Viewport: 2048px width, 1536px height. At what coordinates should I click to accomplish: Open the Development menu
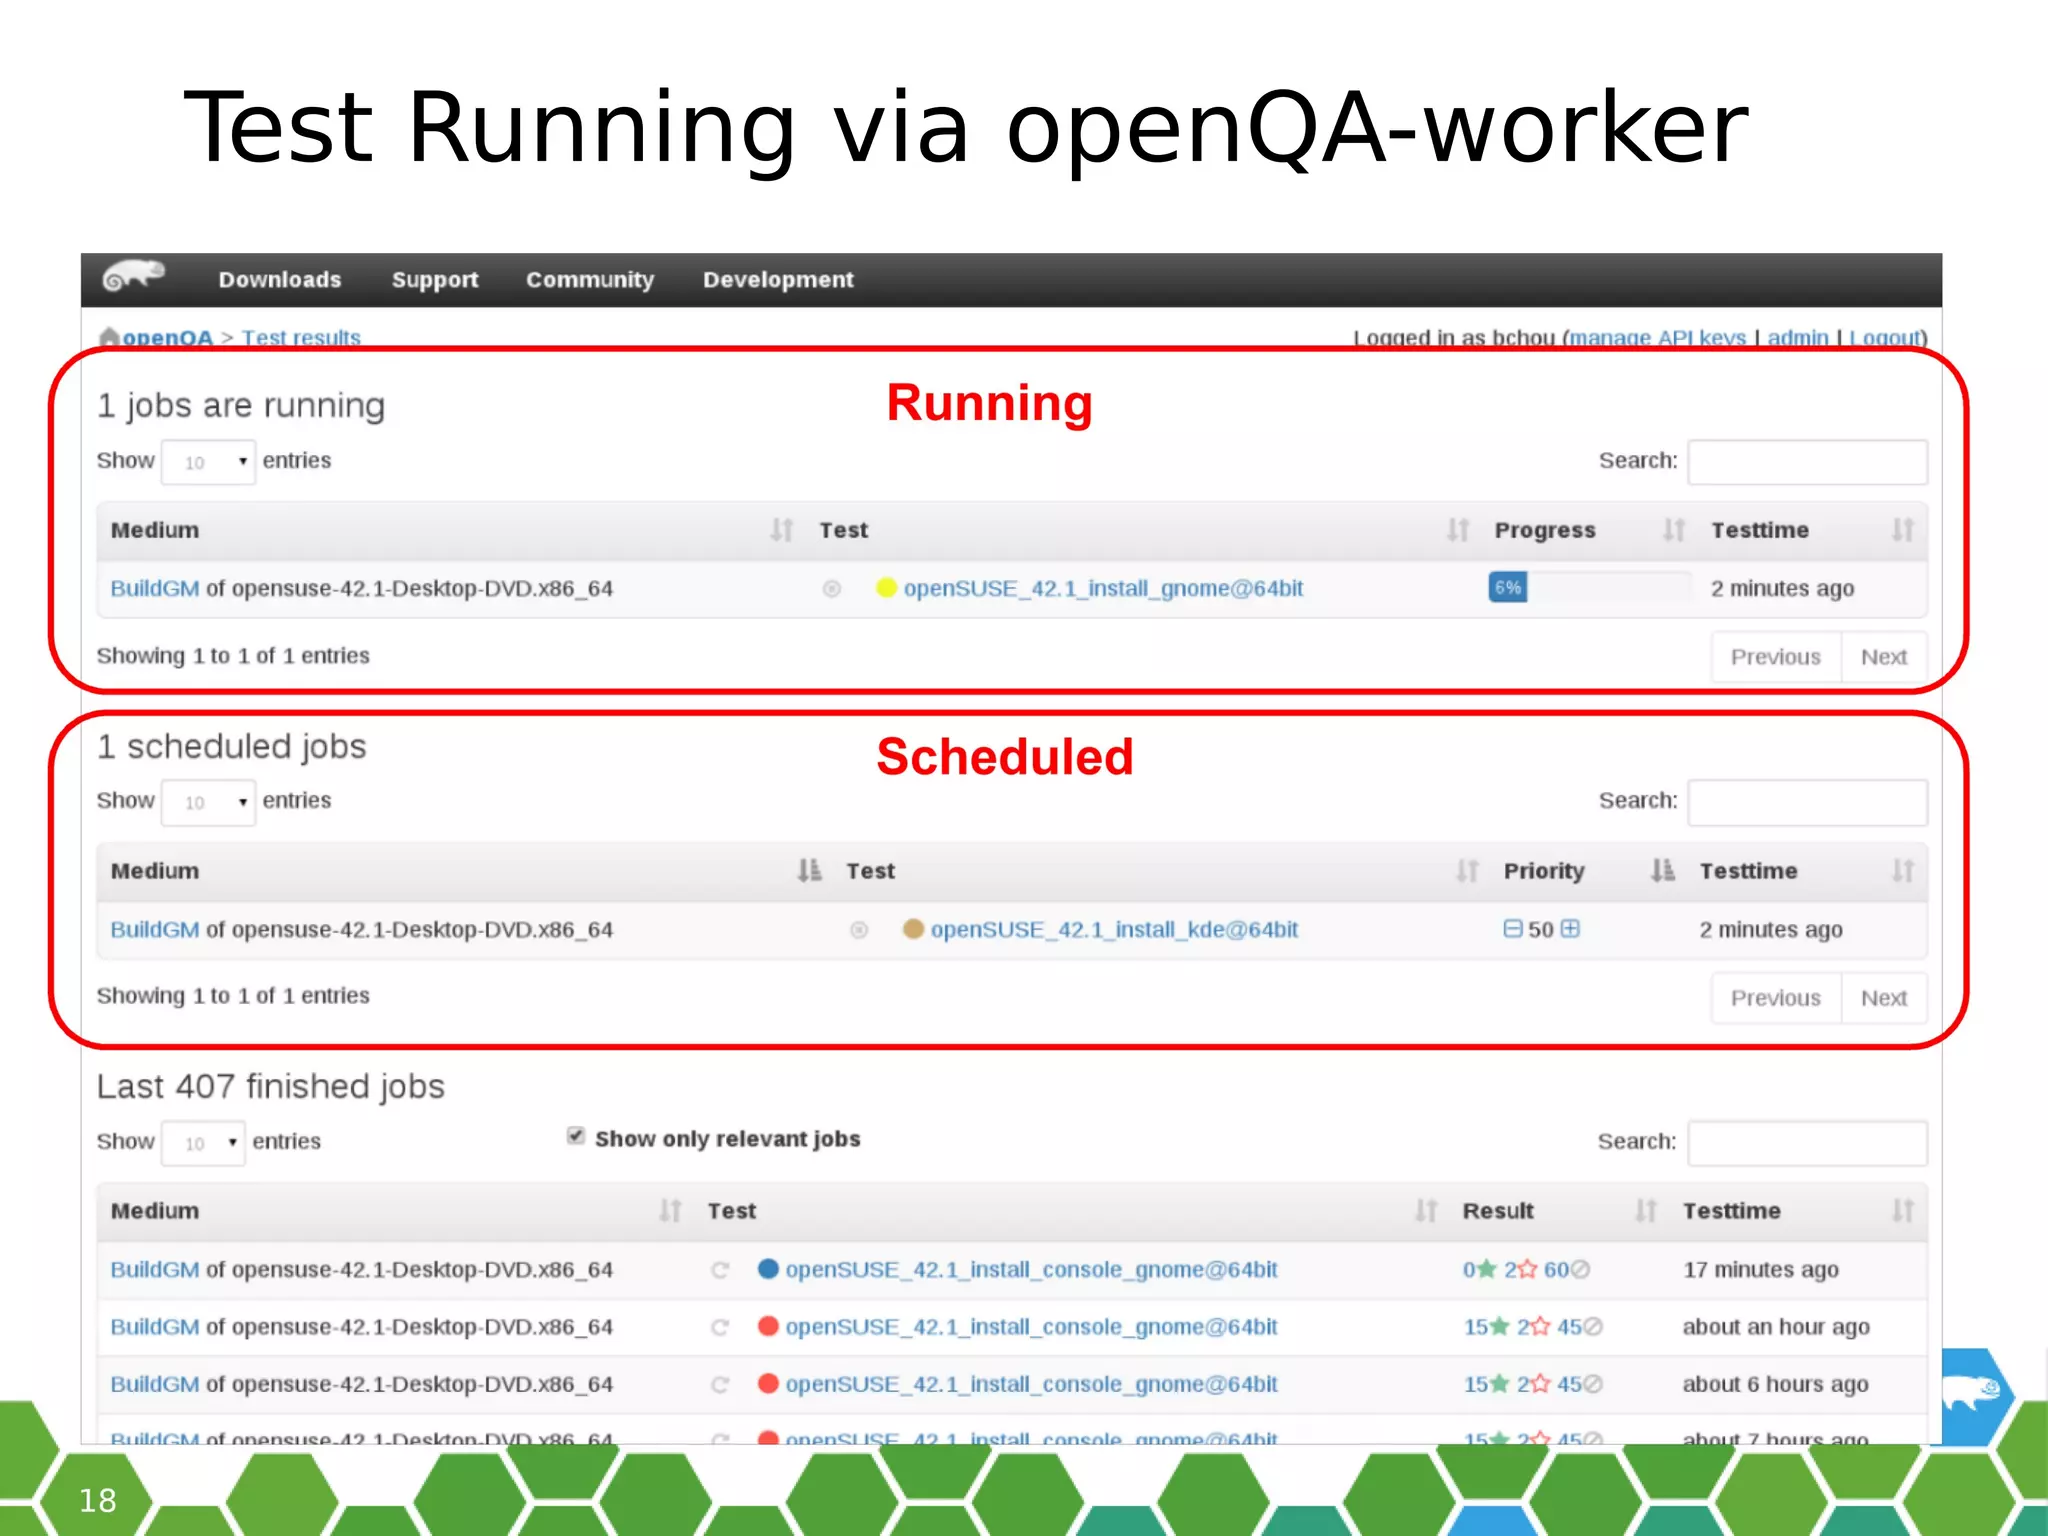pos(778,280)
